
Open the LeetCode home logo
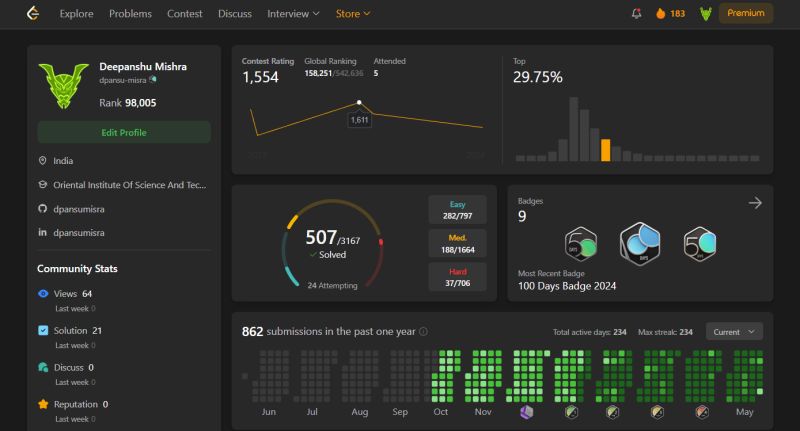pyautogui.click(x=33, y=13)
